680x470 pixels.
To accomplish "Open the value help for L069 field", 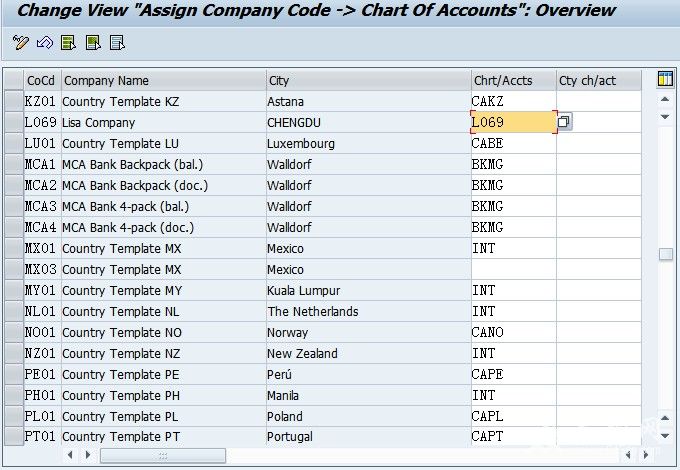I will coord(563,122).
